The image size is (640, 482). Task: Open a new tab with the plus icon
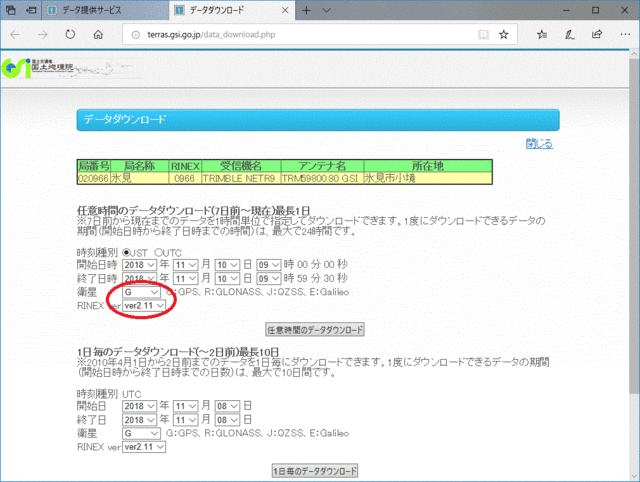pos(306,11)
